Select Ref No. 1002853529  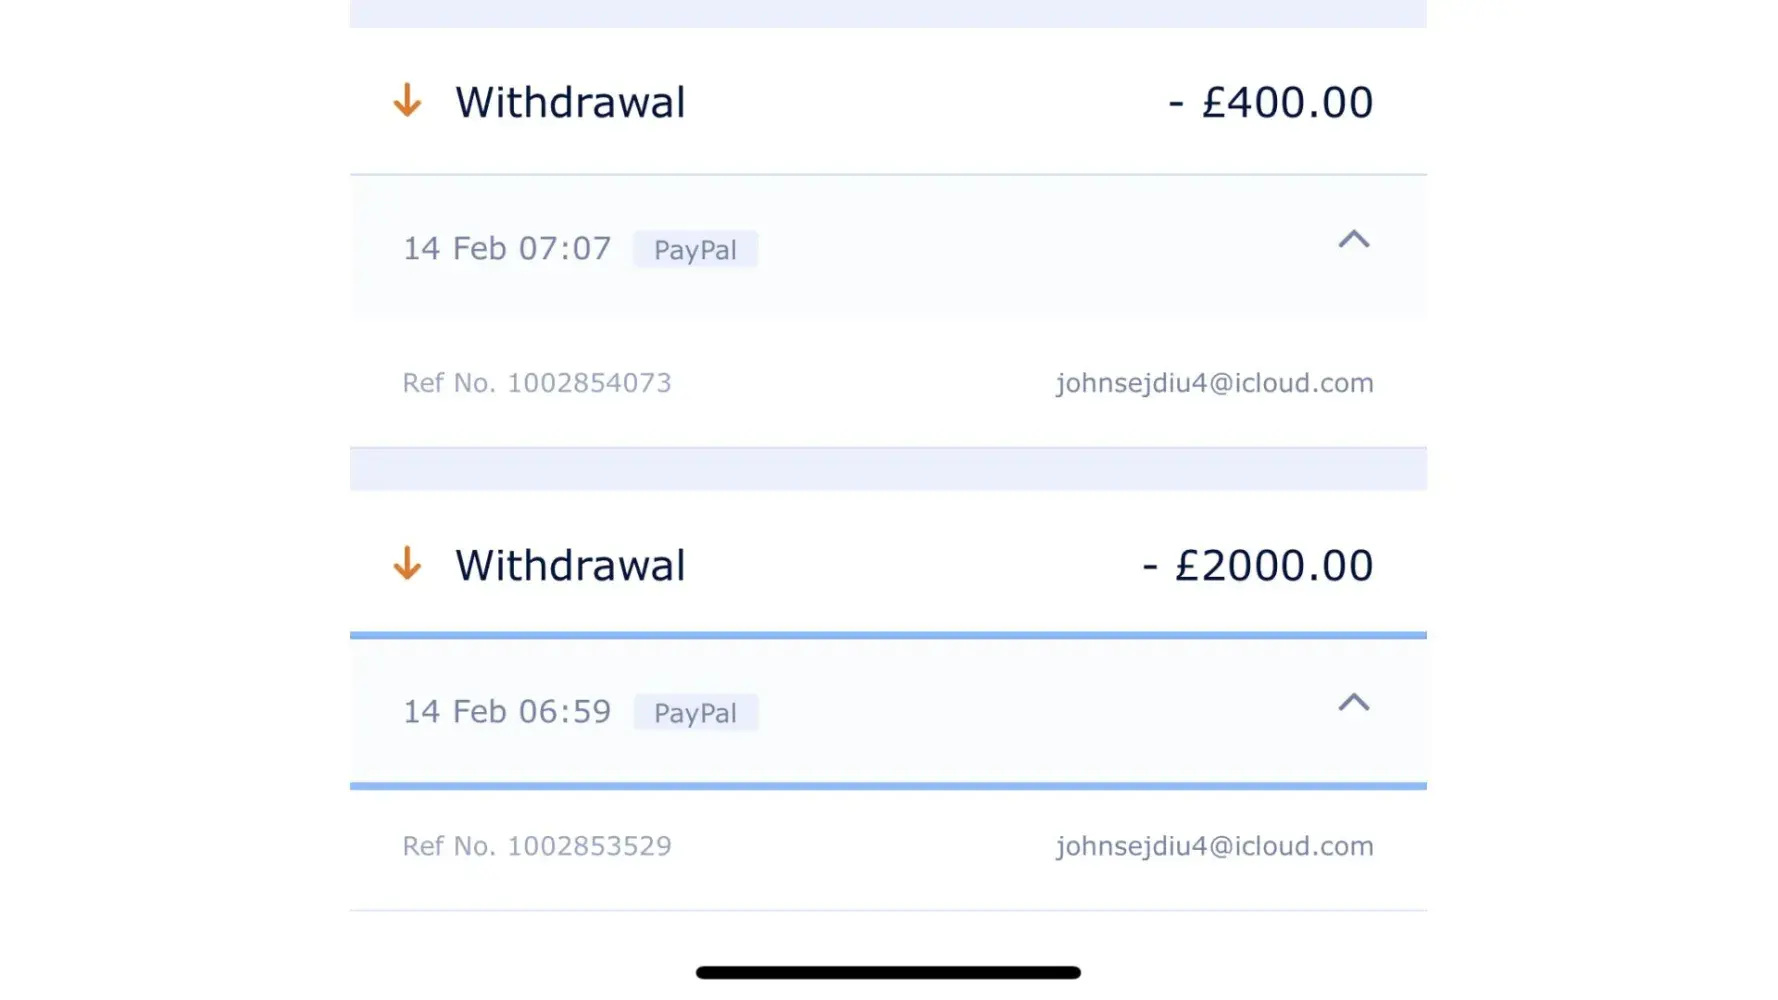(x=537, y=846)
